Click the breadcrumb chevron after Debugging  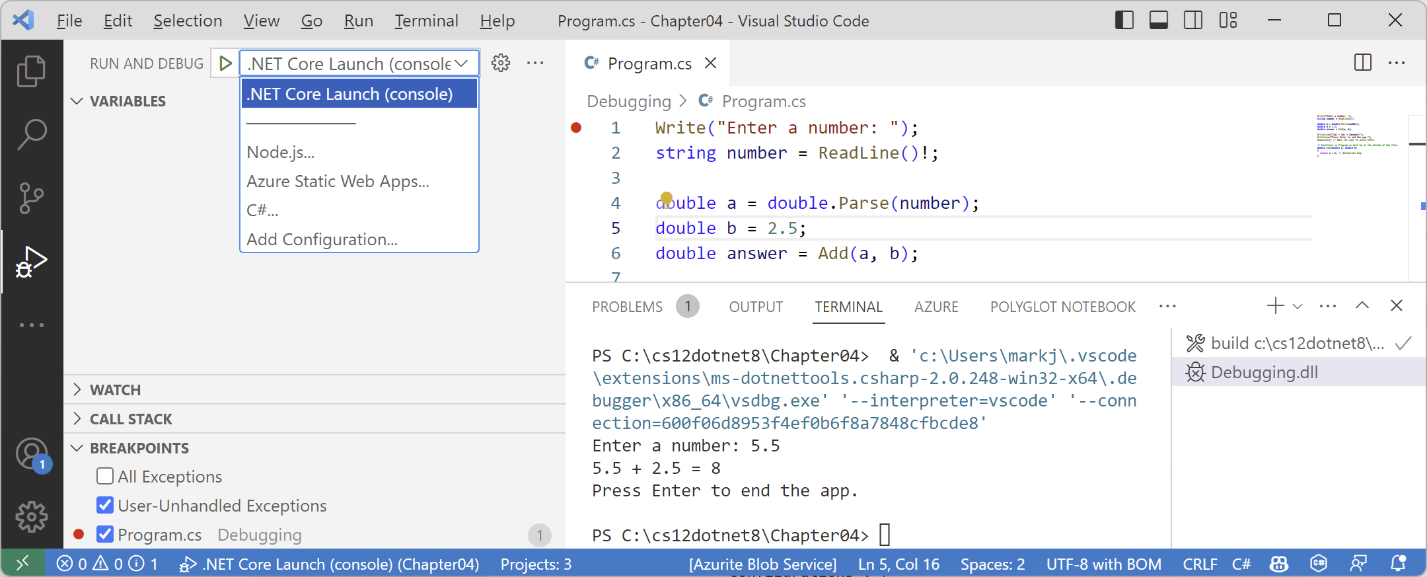tap(683, 101)
